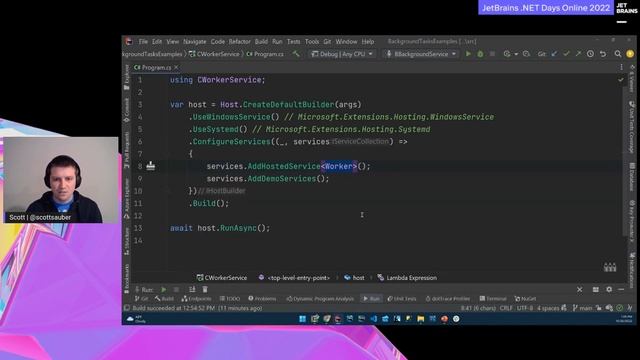Open the Problems tool window tab
640x360 pixels.
tap(262, 299)
